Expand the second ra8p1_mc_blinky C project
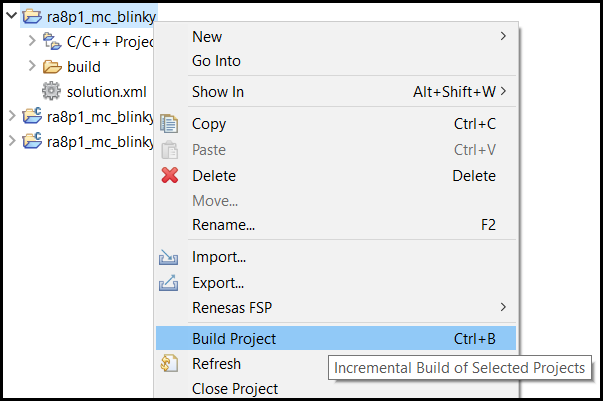The width and height of the screenshot is (603, 401). (12, 141)
